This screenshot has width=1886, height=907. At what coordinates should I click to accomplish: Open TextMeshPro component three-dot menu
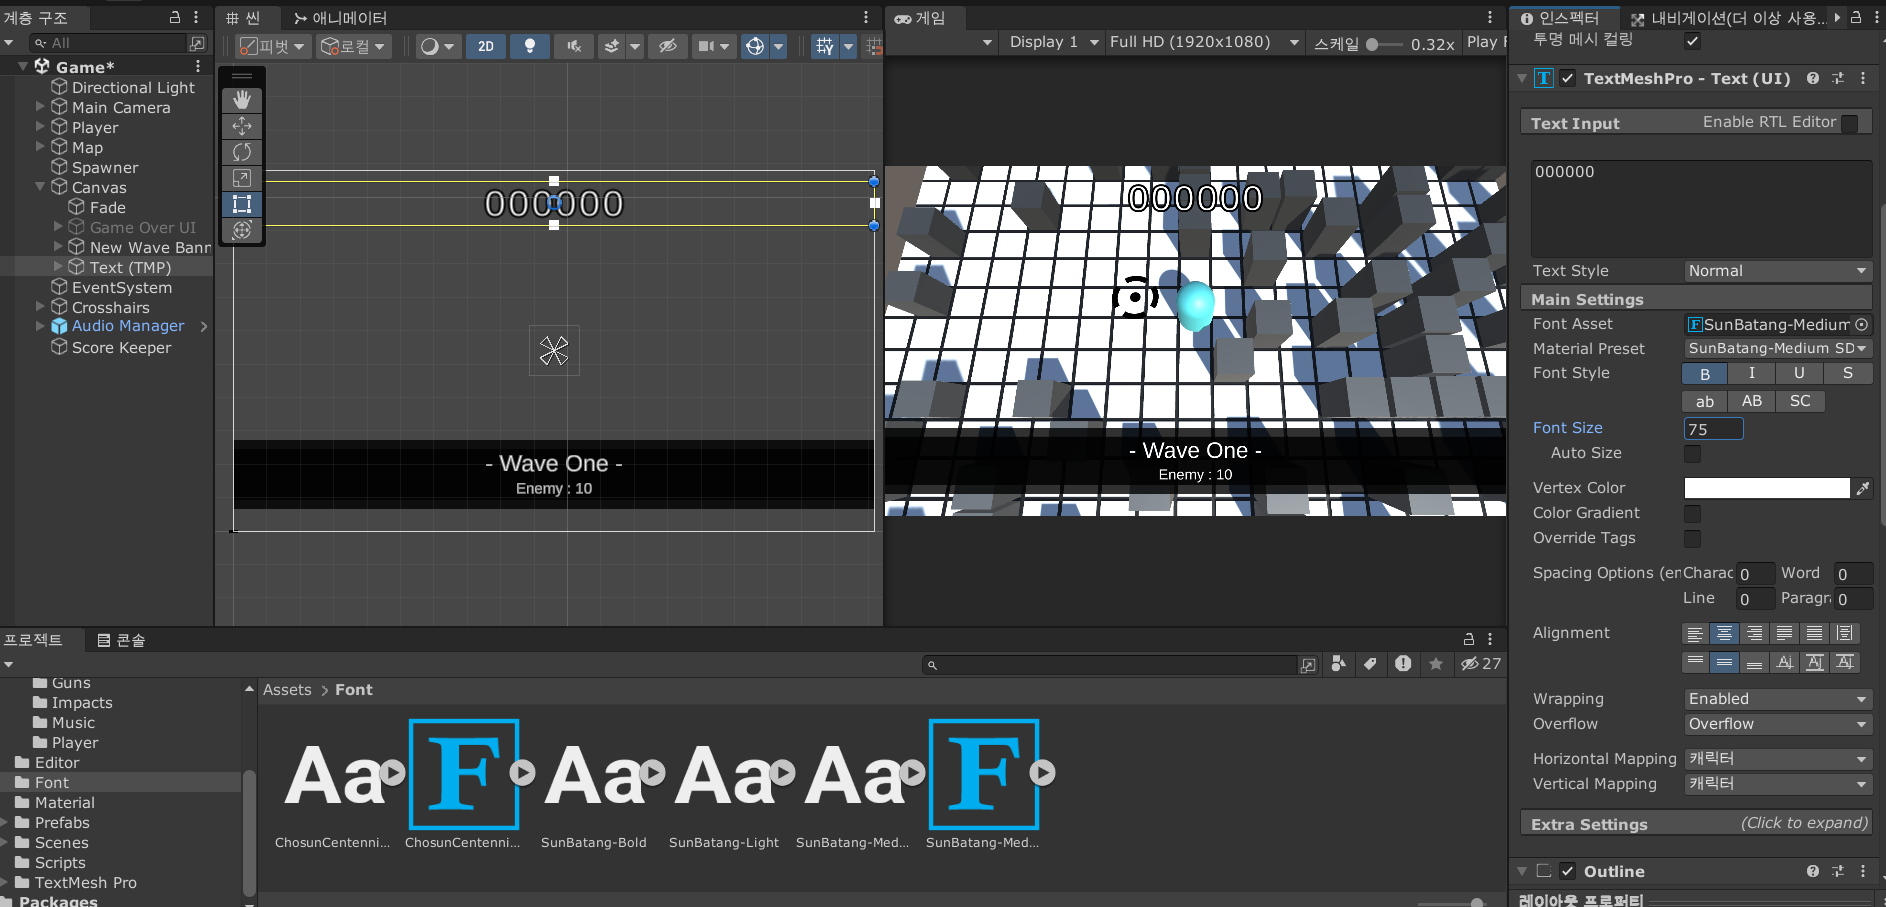[1863, 78]
